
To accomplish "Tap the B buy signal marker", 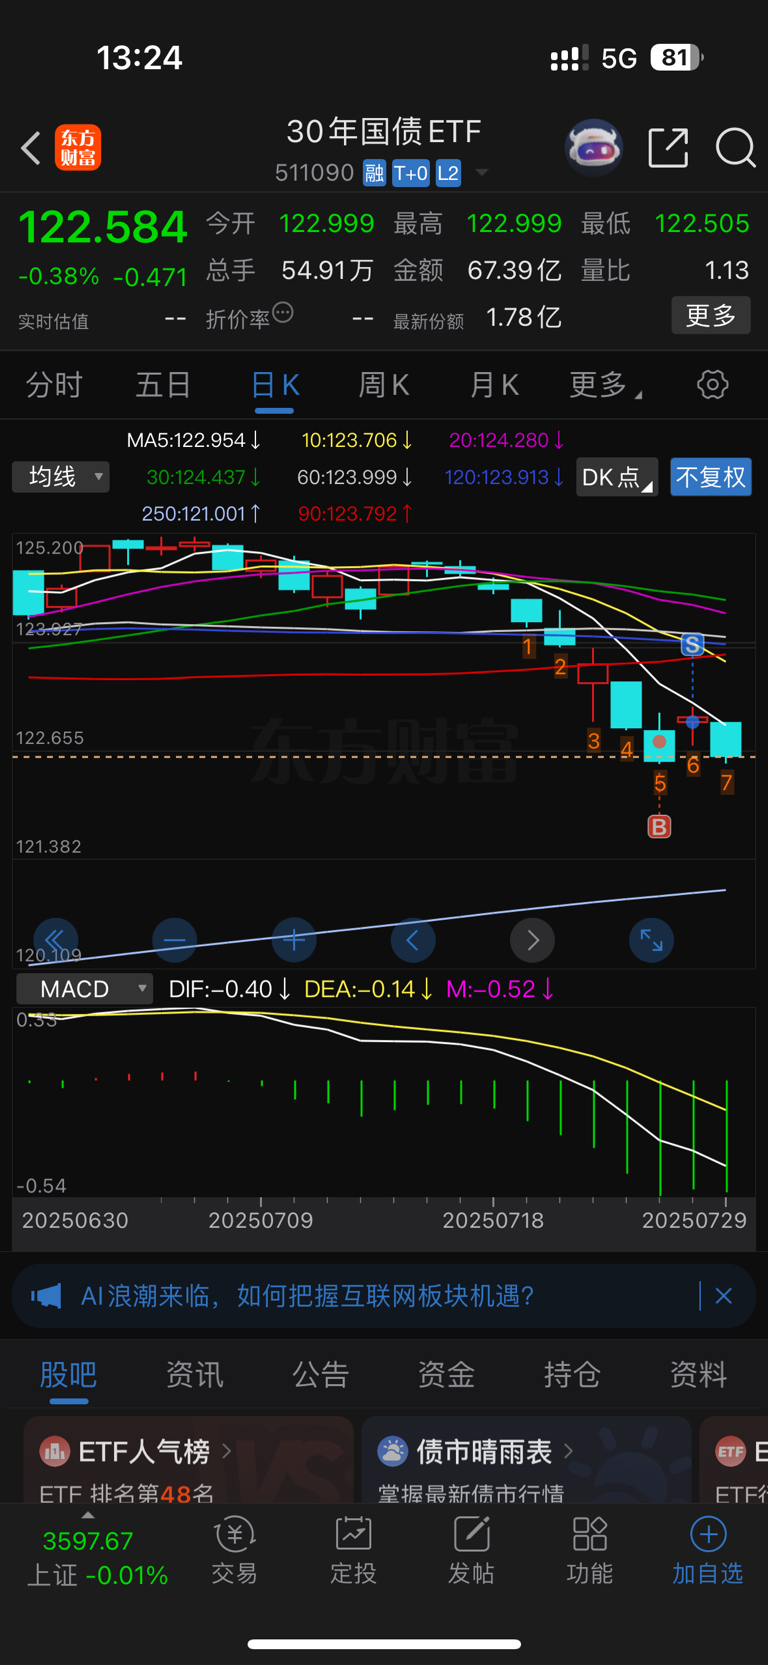I will point(659,827).
